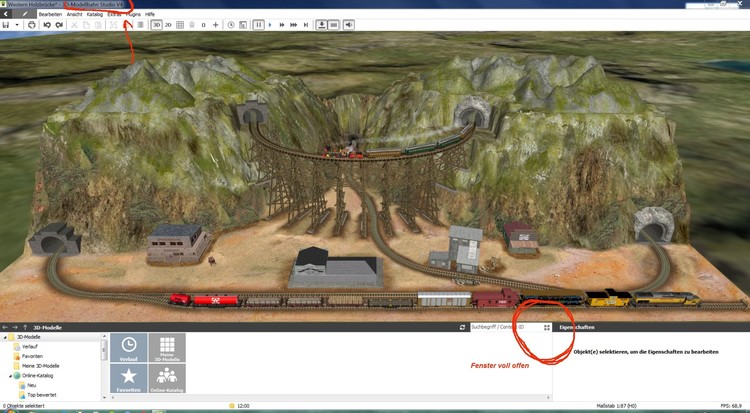Click the refresh icon beside the catalog search
This screenshot has height=413, width=750.
(462, 327)
